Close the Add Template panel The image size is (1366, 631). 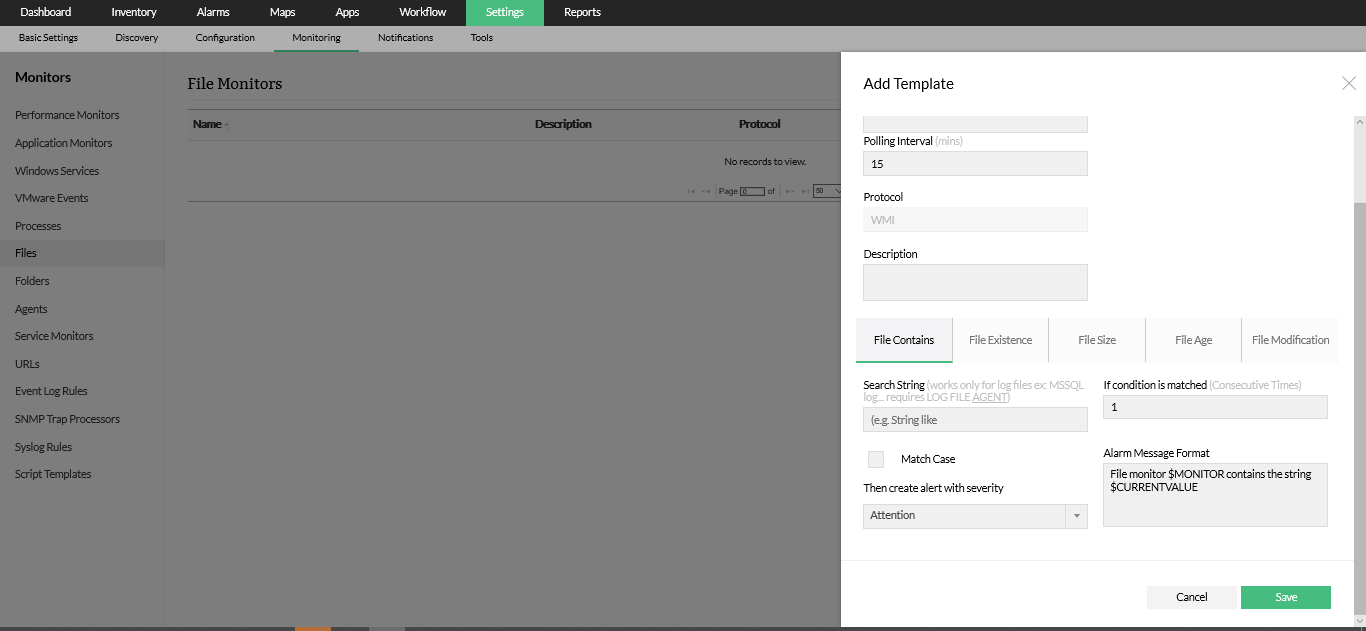pos(1348,84)
